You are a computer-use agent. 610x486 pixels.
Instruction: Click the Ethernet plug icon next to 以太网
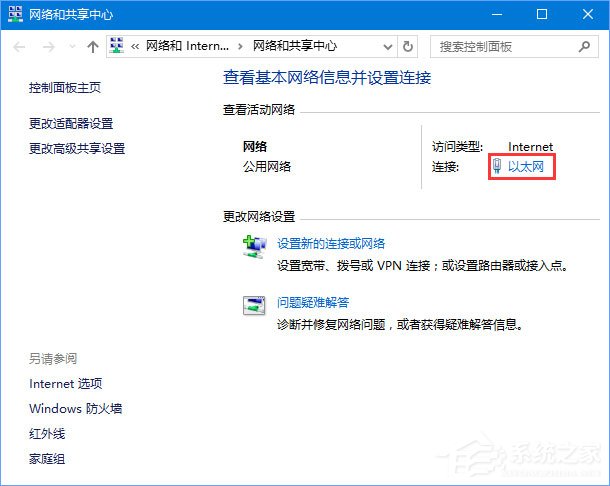click(497, 166)
